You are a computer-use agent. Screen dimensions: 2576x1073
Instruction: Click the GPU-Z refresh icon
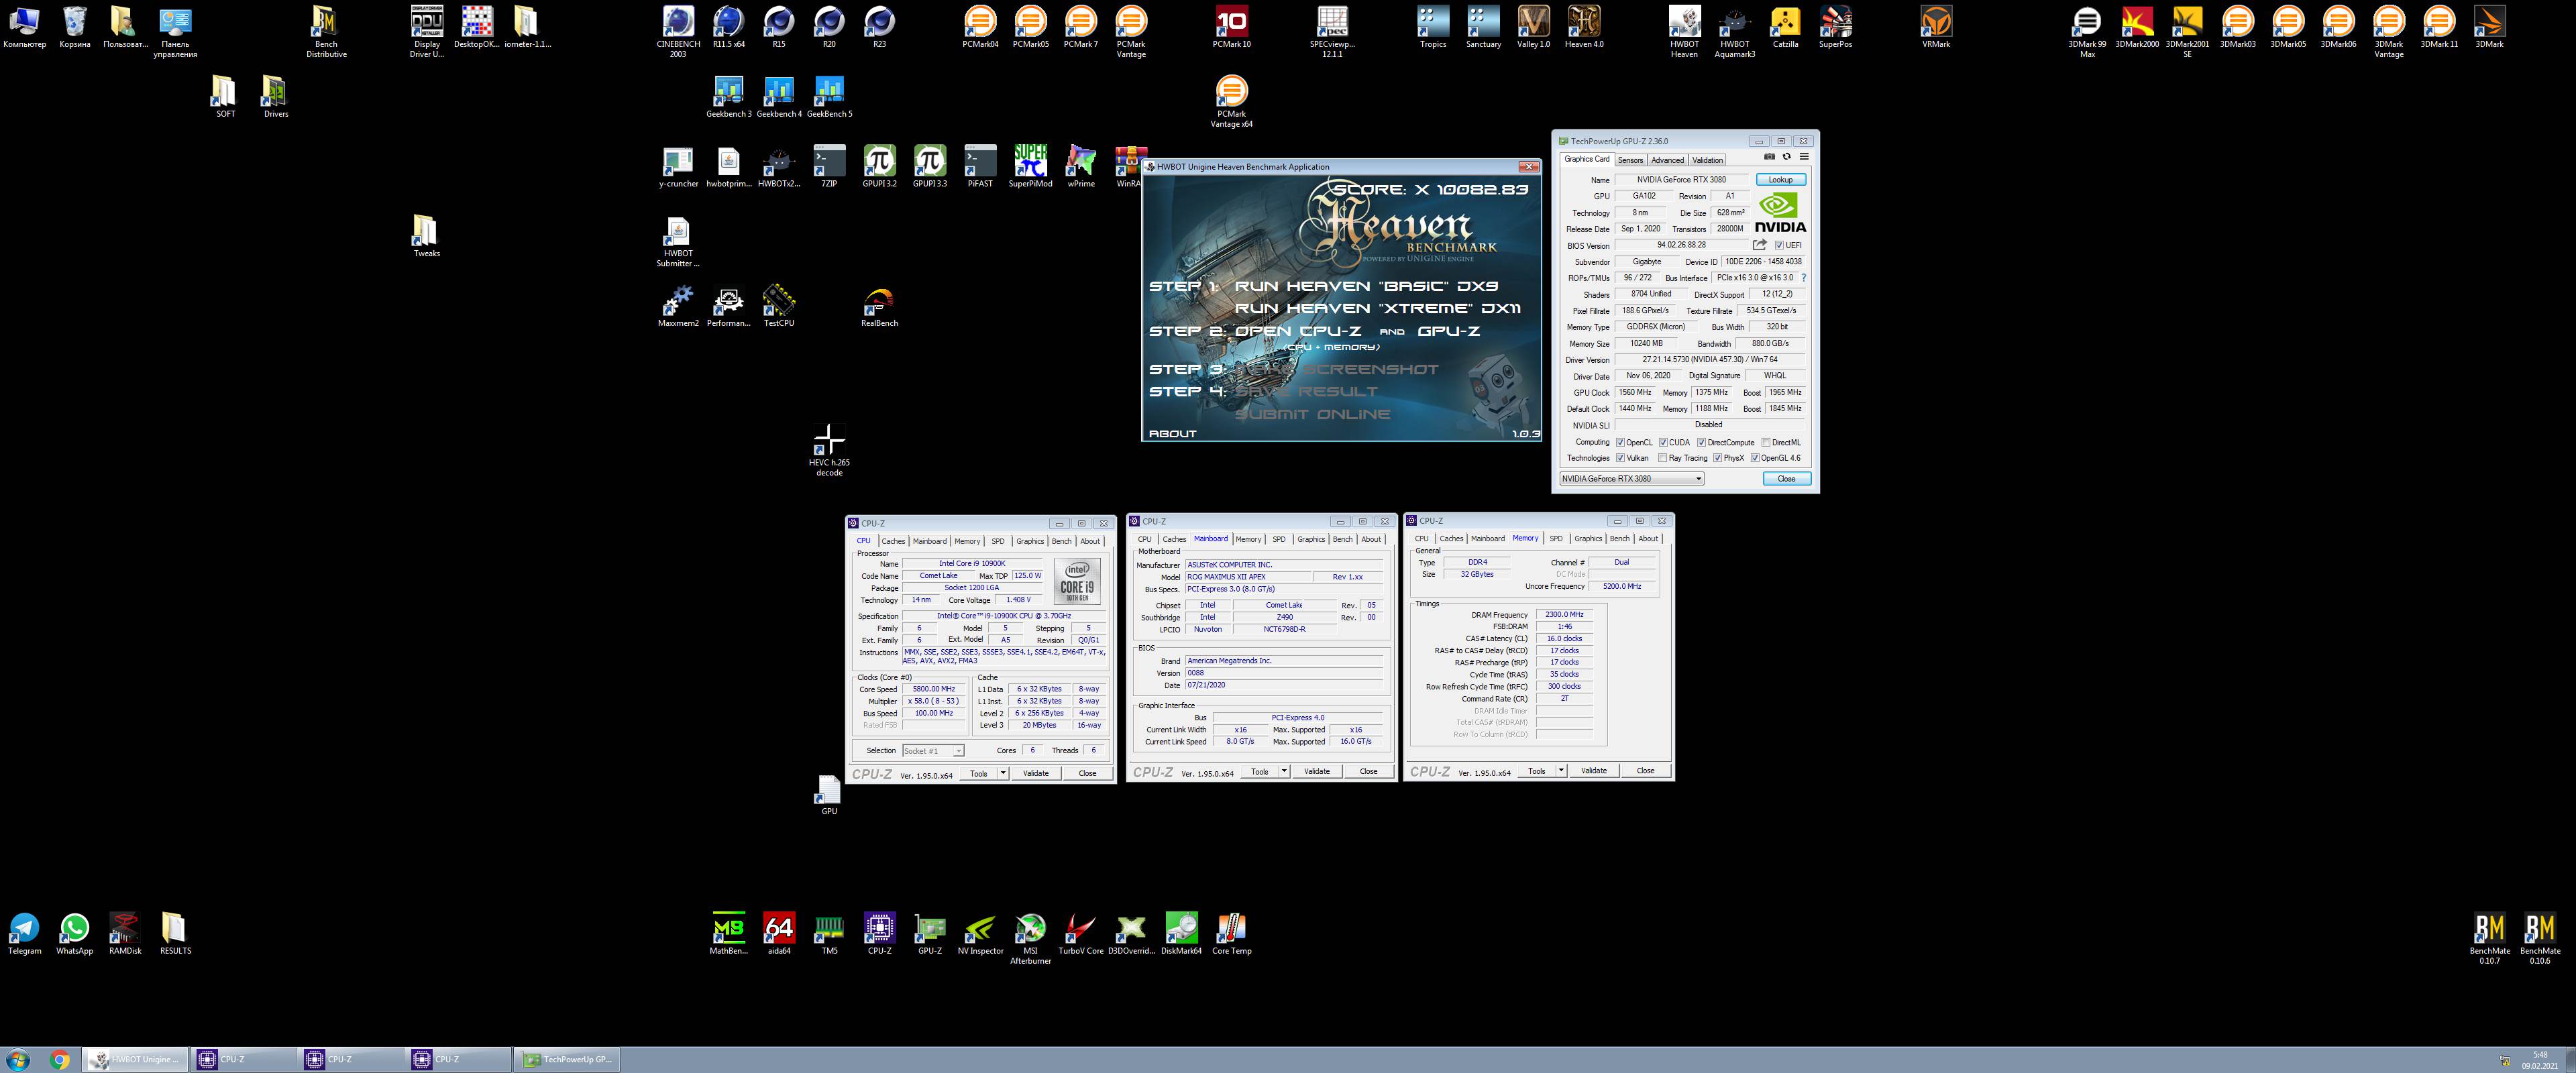(1786, 157)
